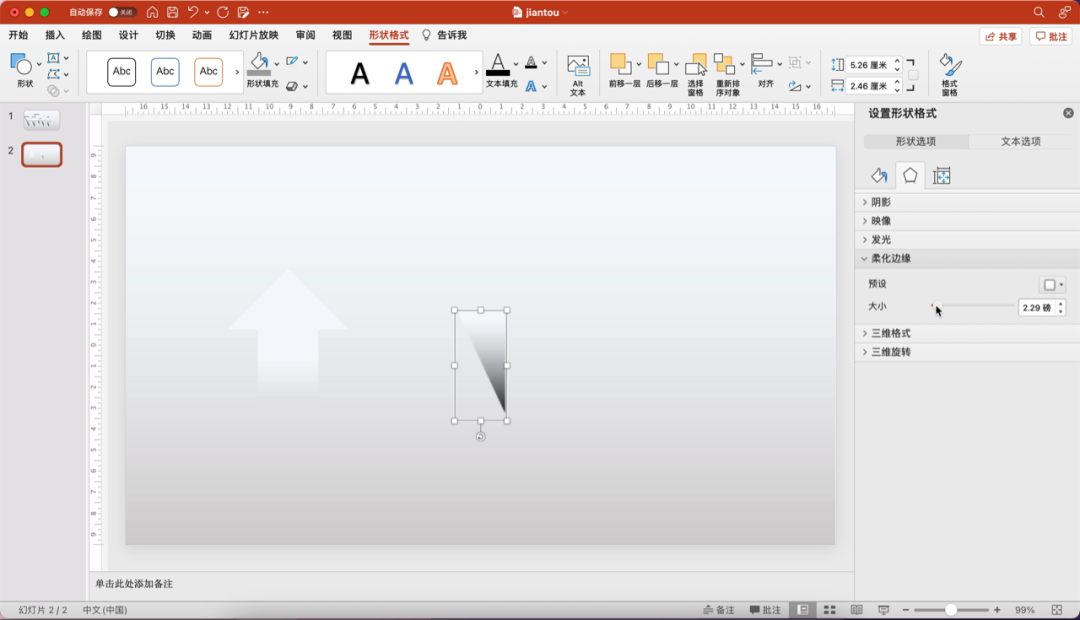This screenshot has width=1080, height=620.
Task: Switch to Slide Sorter view
Action: [830, 610]
